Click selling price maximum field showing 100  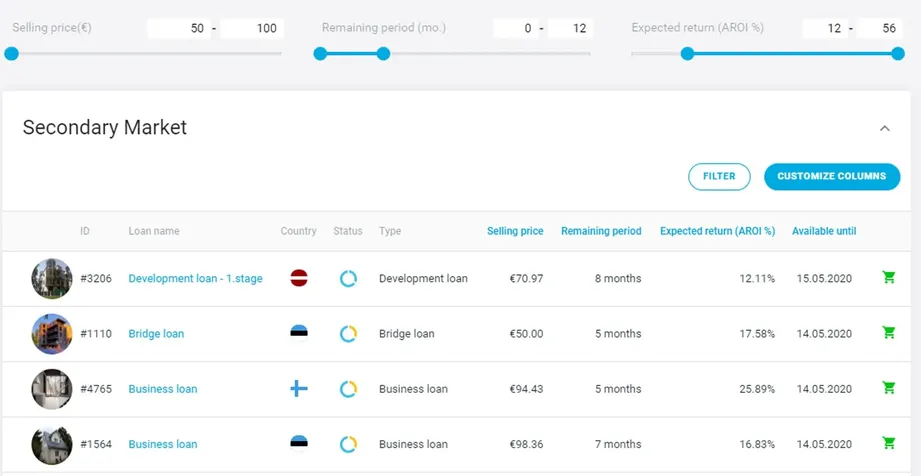pos(252,28)
